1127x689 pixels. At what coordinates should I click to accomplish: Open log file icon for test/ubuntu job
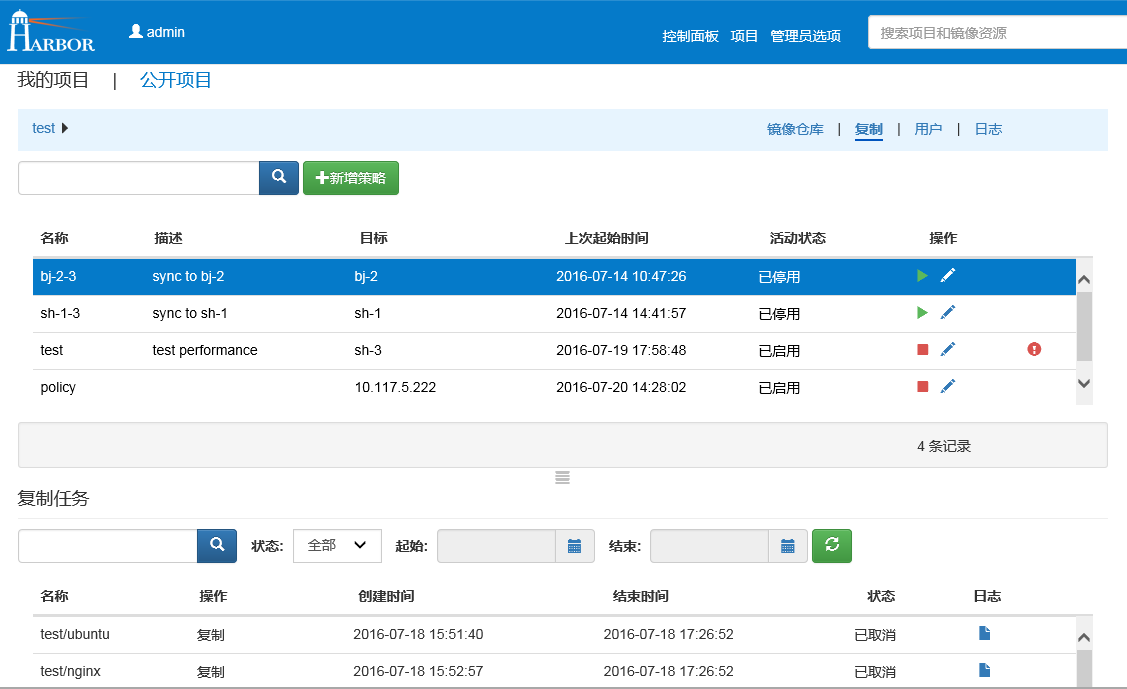tap(984, 633)
